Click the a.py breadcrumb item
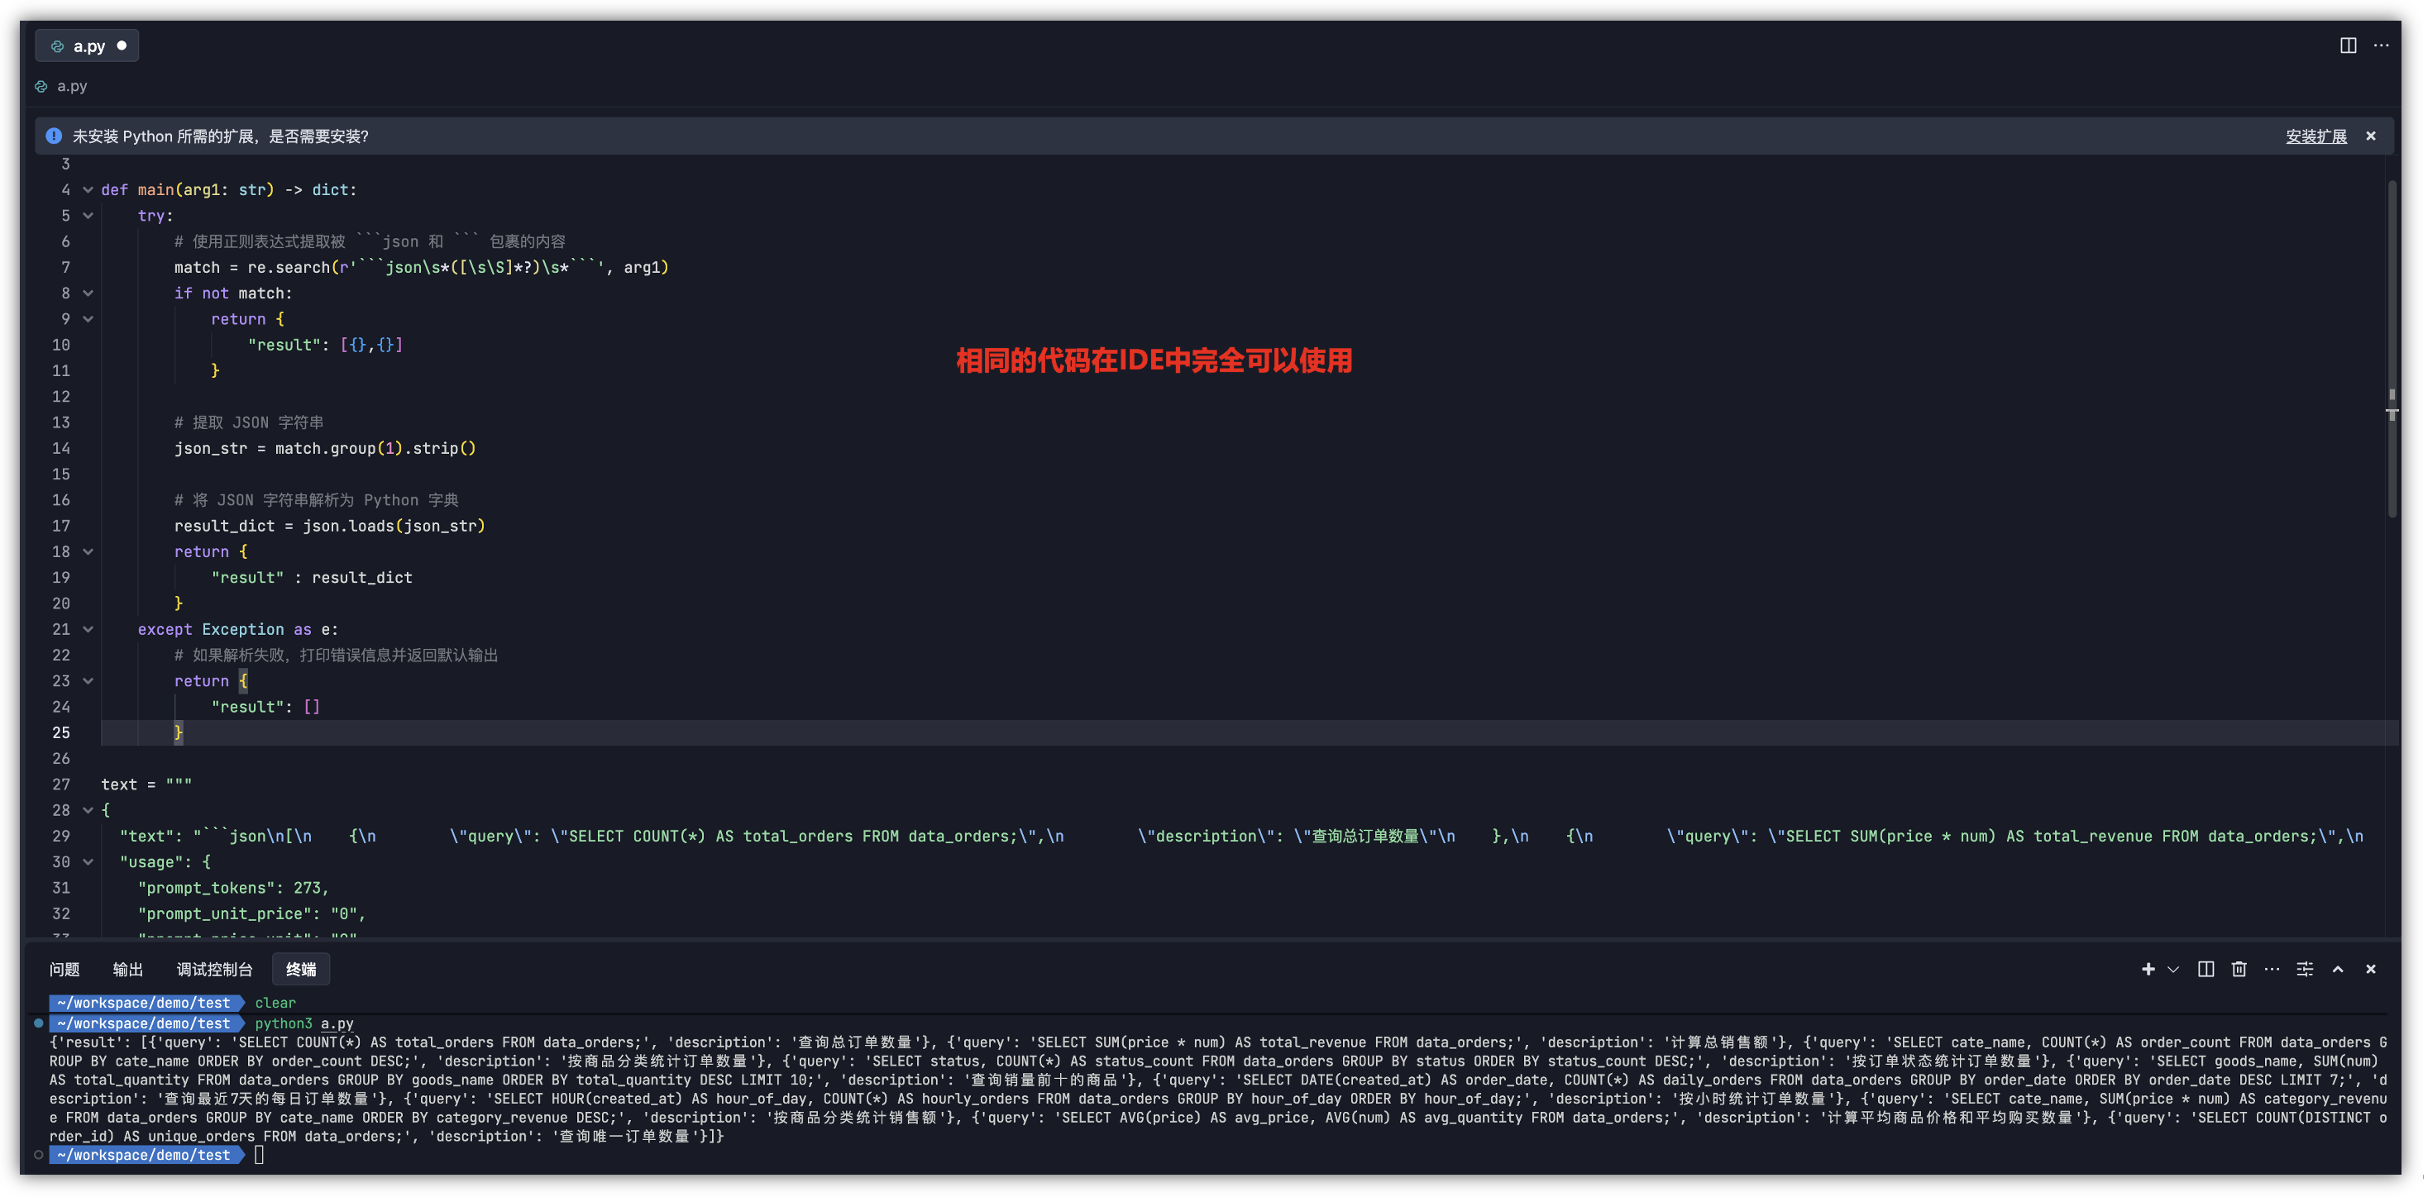The image size is (2424, 1198). [71, 87]
